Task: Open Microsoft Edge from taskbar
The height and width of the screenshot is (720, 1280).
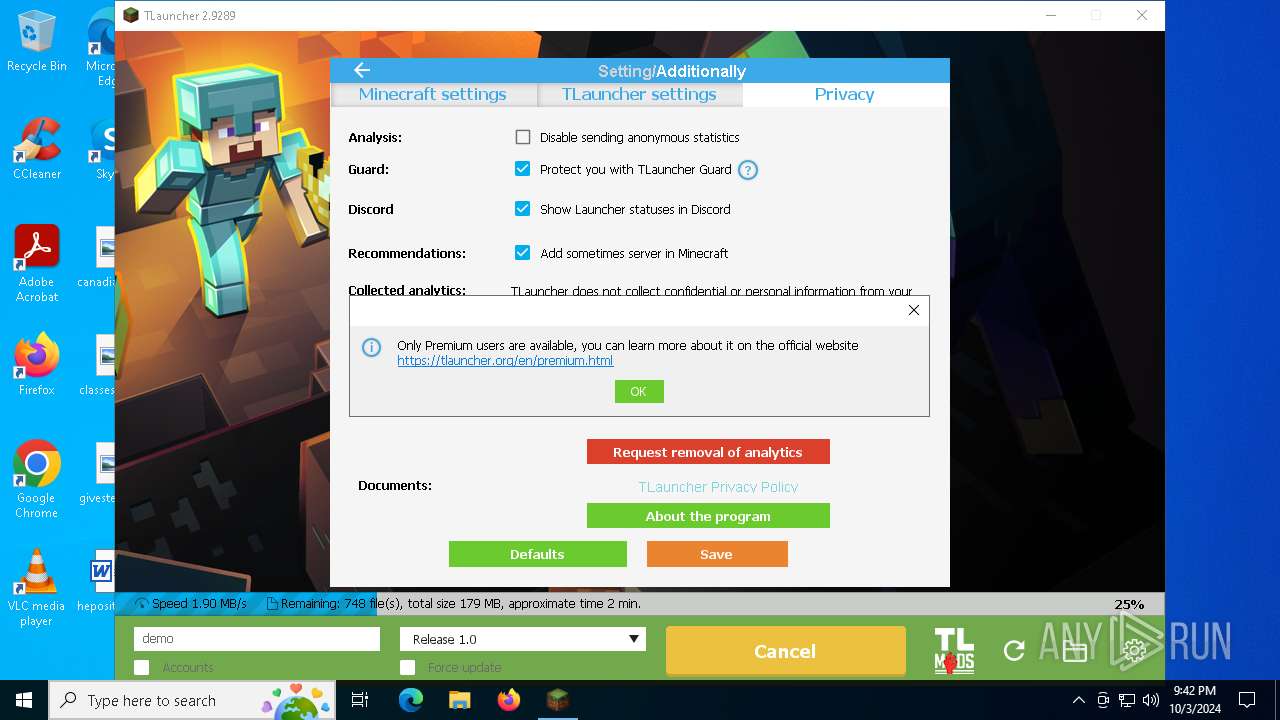Action: (411, 700)
